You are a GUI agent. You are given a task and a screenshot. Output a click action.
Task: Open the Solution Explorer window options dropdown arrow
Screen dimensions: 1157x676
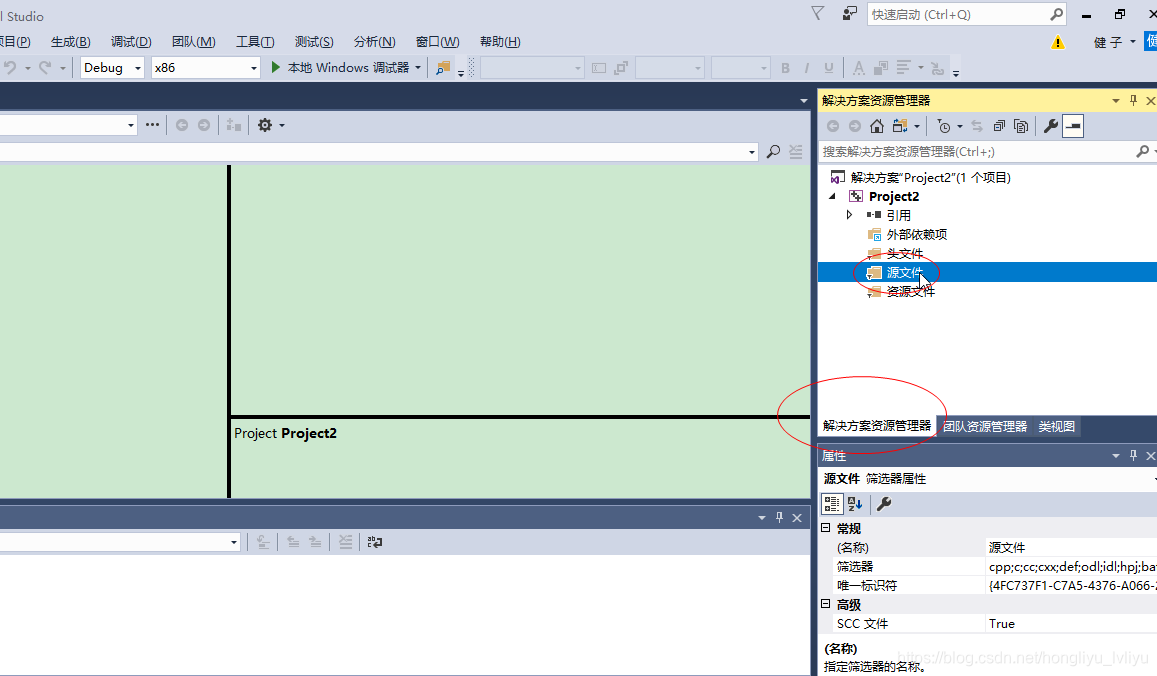1116,100
